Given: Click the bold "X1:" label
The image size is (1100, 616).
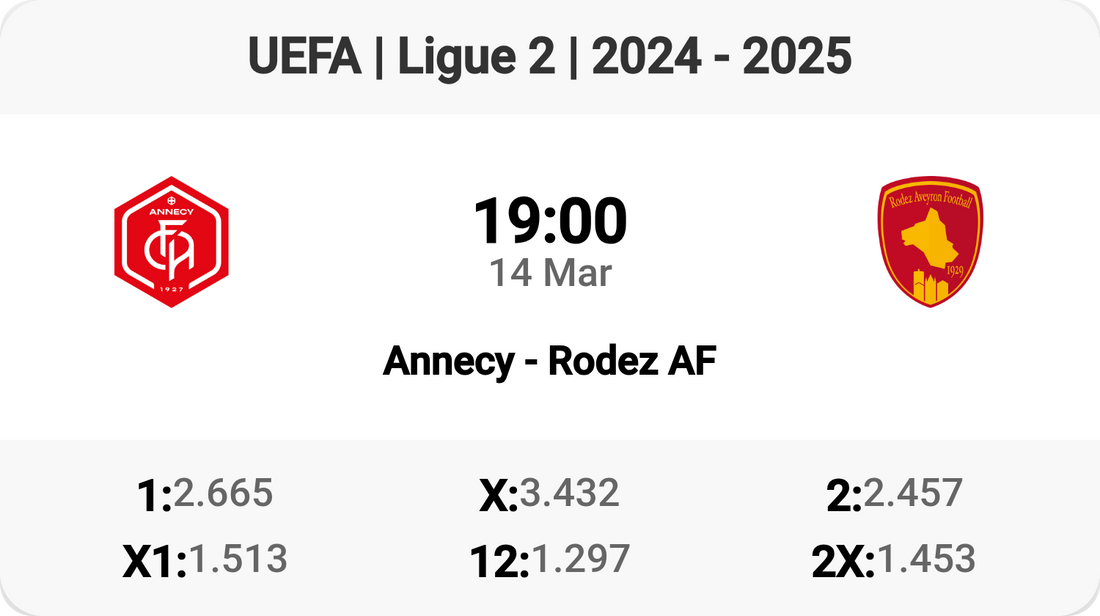Looking at the screenshot, I should (x=155, y=562).
